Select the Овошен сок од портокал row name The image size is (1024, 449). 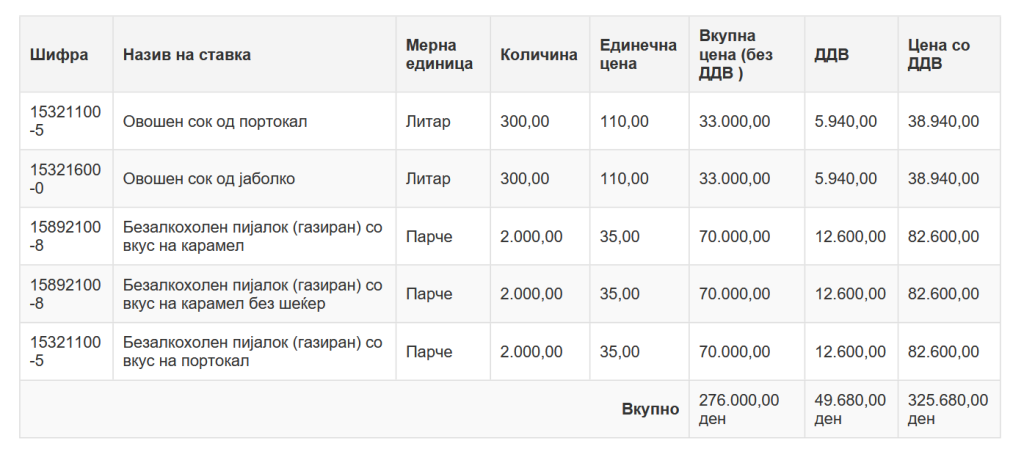(x=215, y=122)
